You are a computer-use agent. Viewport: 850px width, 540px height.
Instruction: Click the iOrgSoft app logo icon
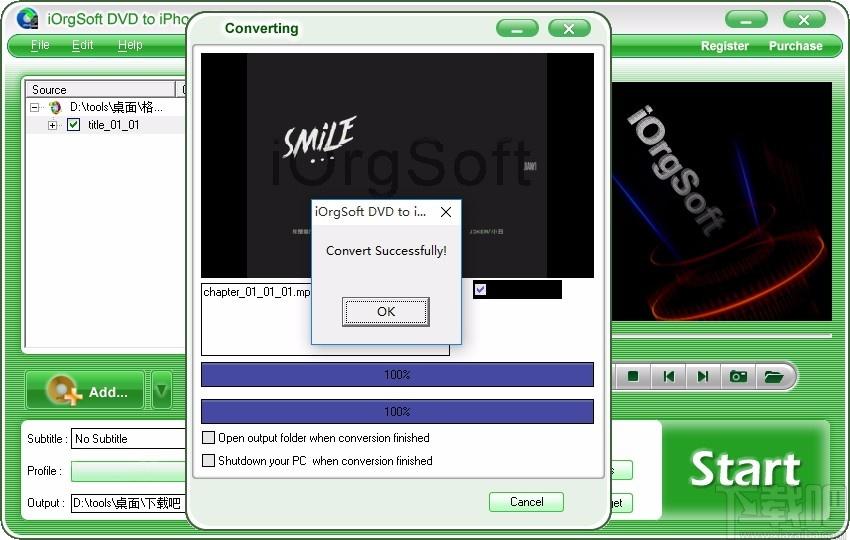tap(27, 18)
